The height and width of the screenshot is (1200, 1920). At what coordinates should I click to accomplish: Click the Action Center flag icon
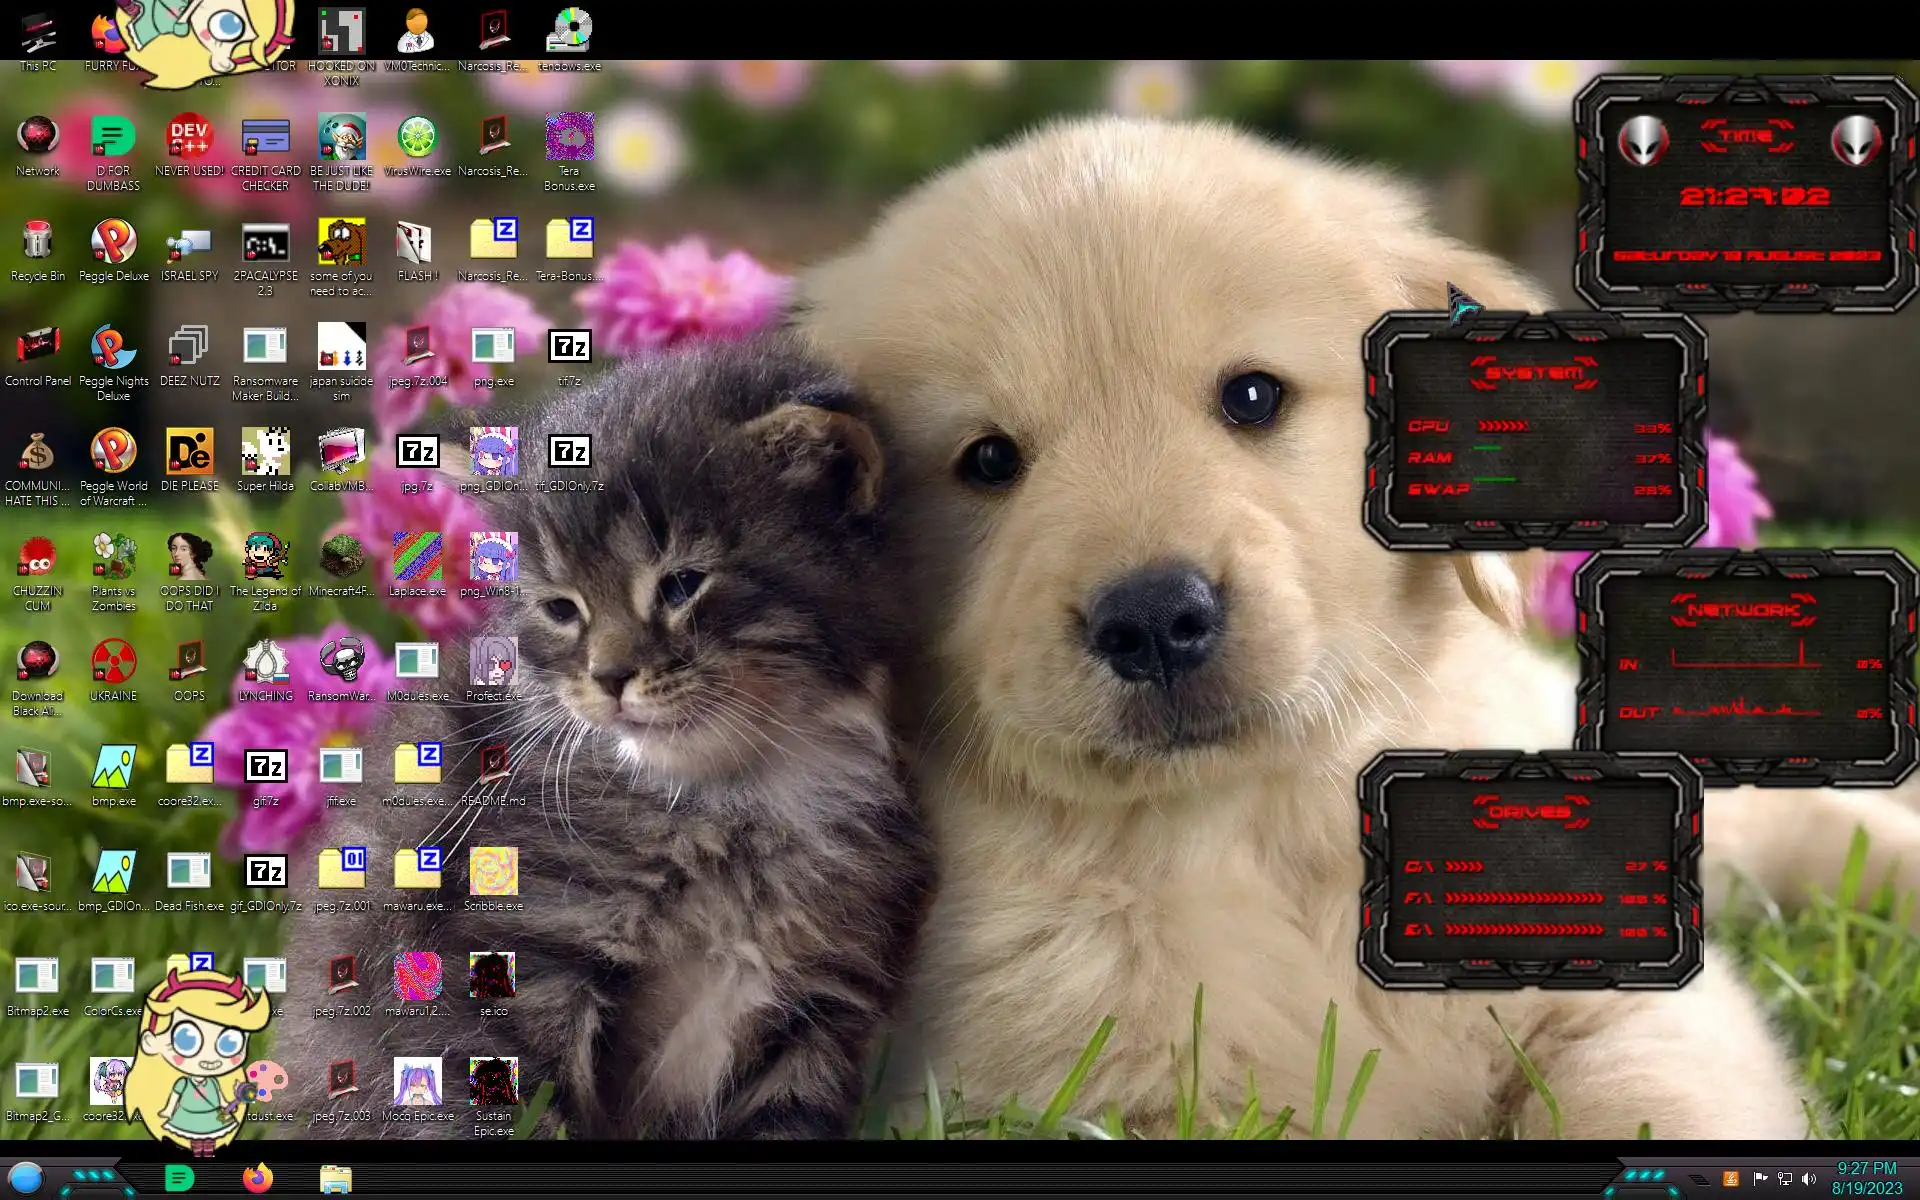tap(1760, 1179)
